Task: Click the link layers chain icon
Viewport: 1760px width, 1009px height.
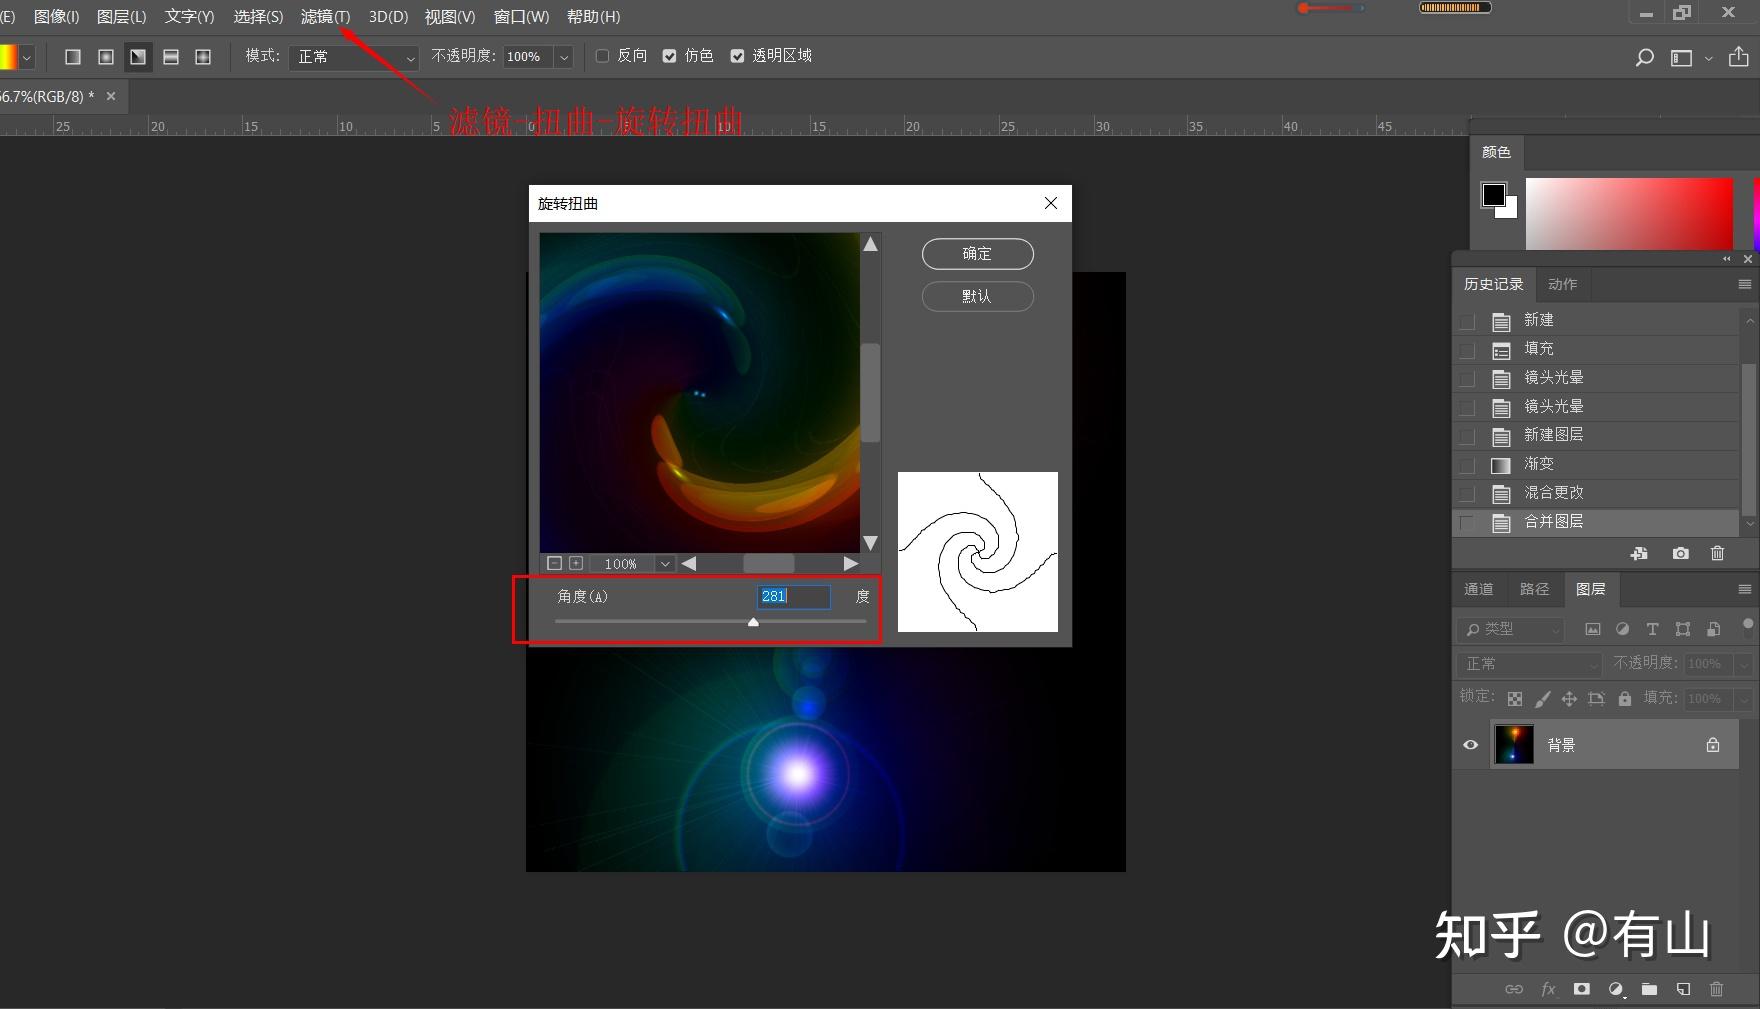Action: (1514, 989)
